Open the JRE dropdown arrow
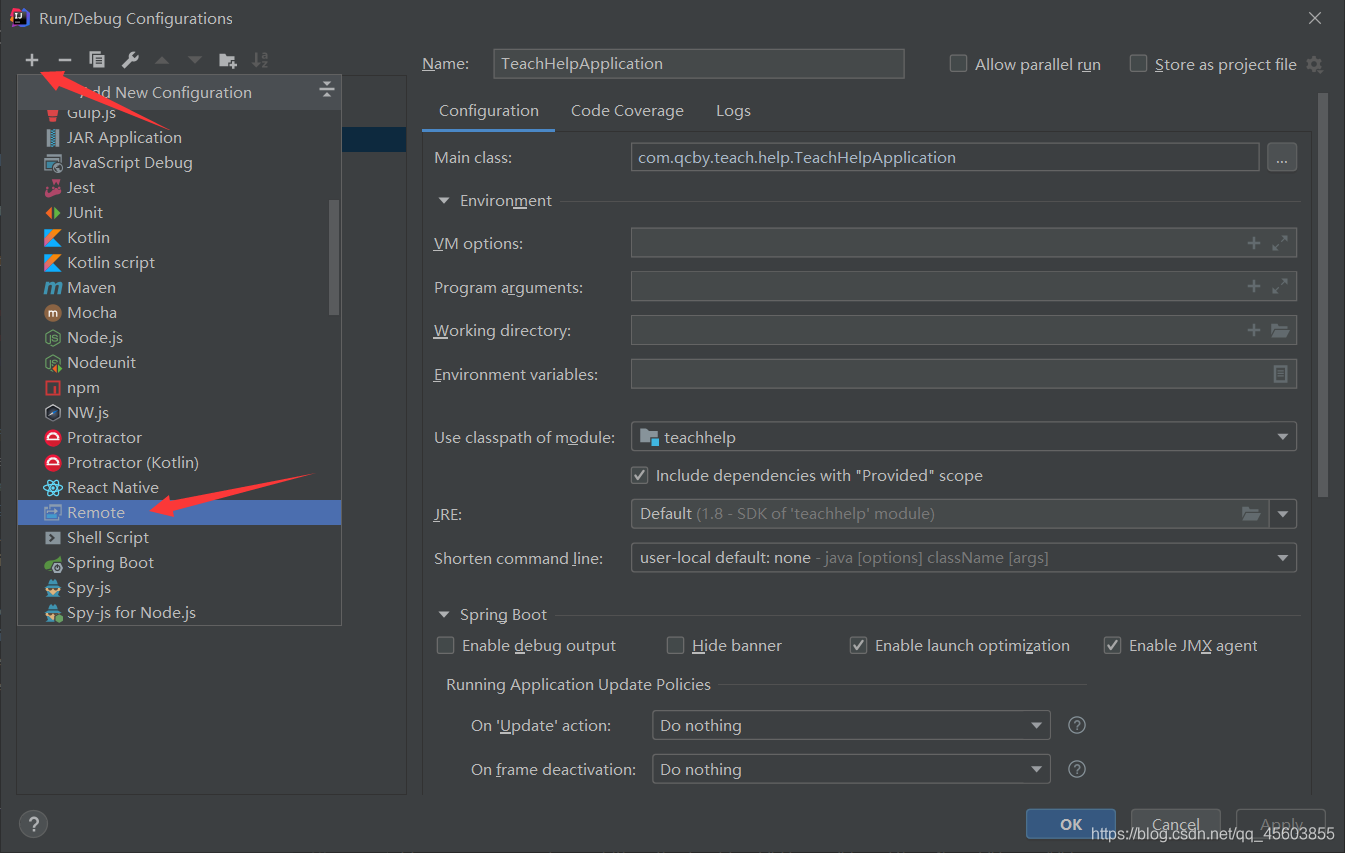Screen dimensions: 1345x853 point(1283,514)
